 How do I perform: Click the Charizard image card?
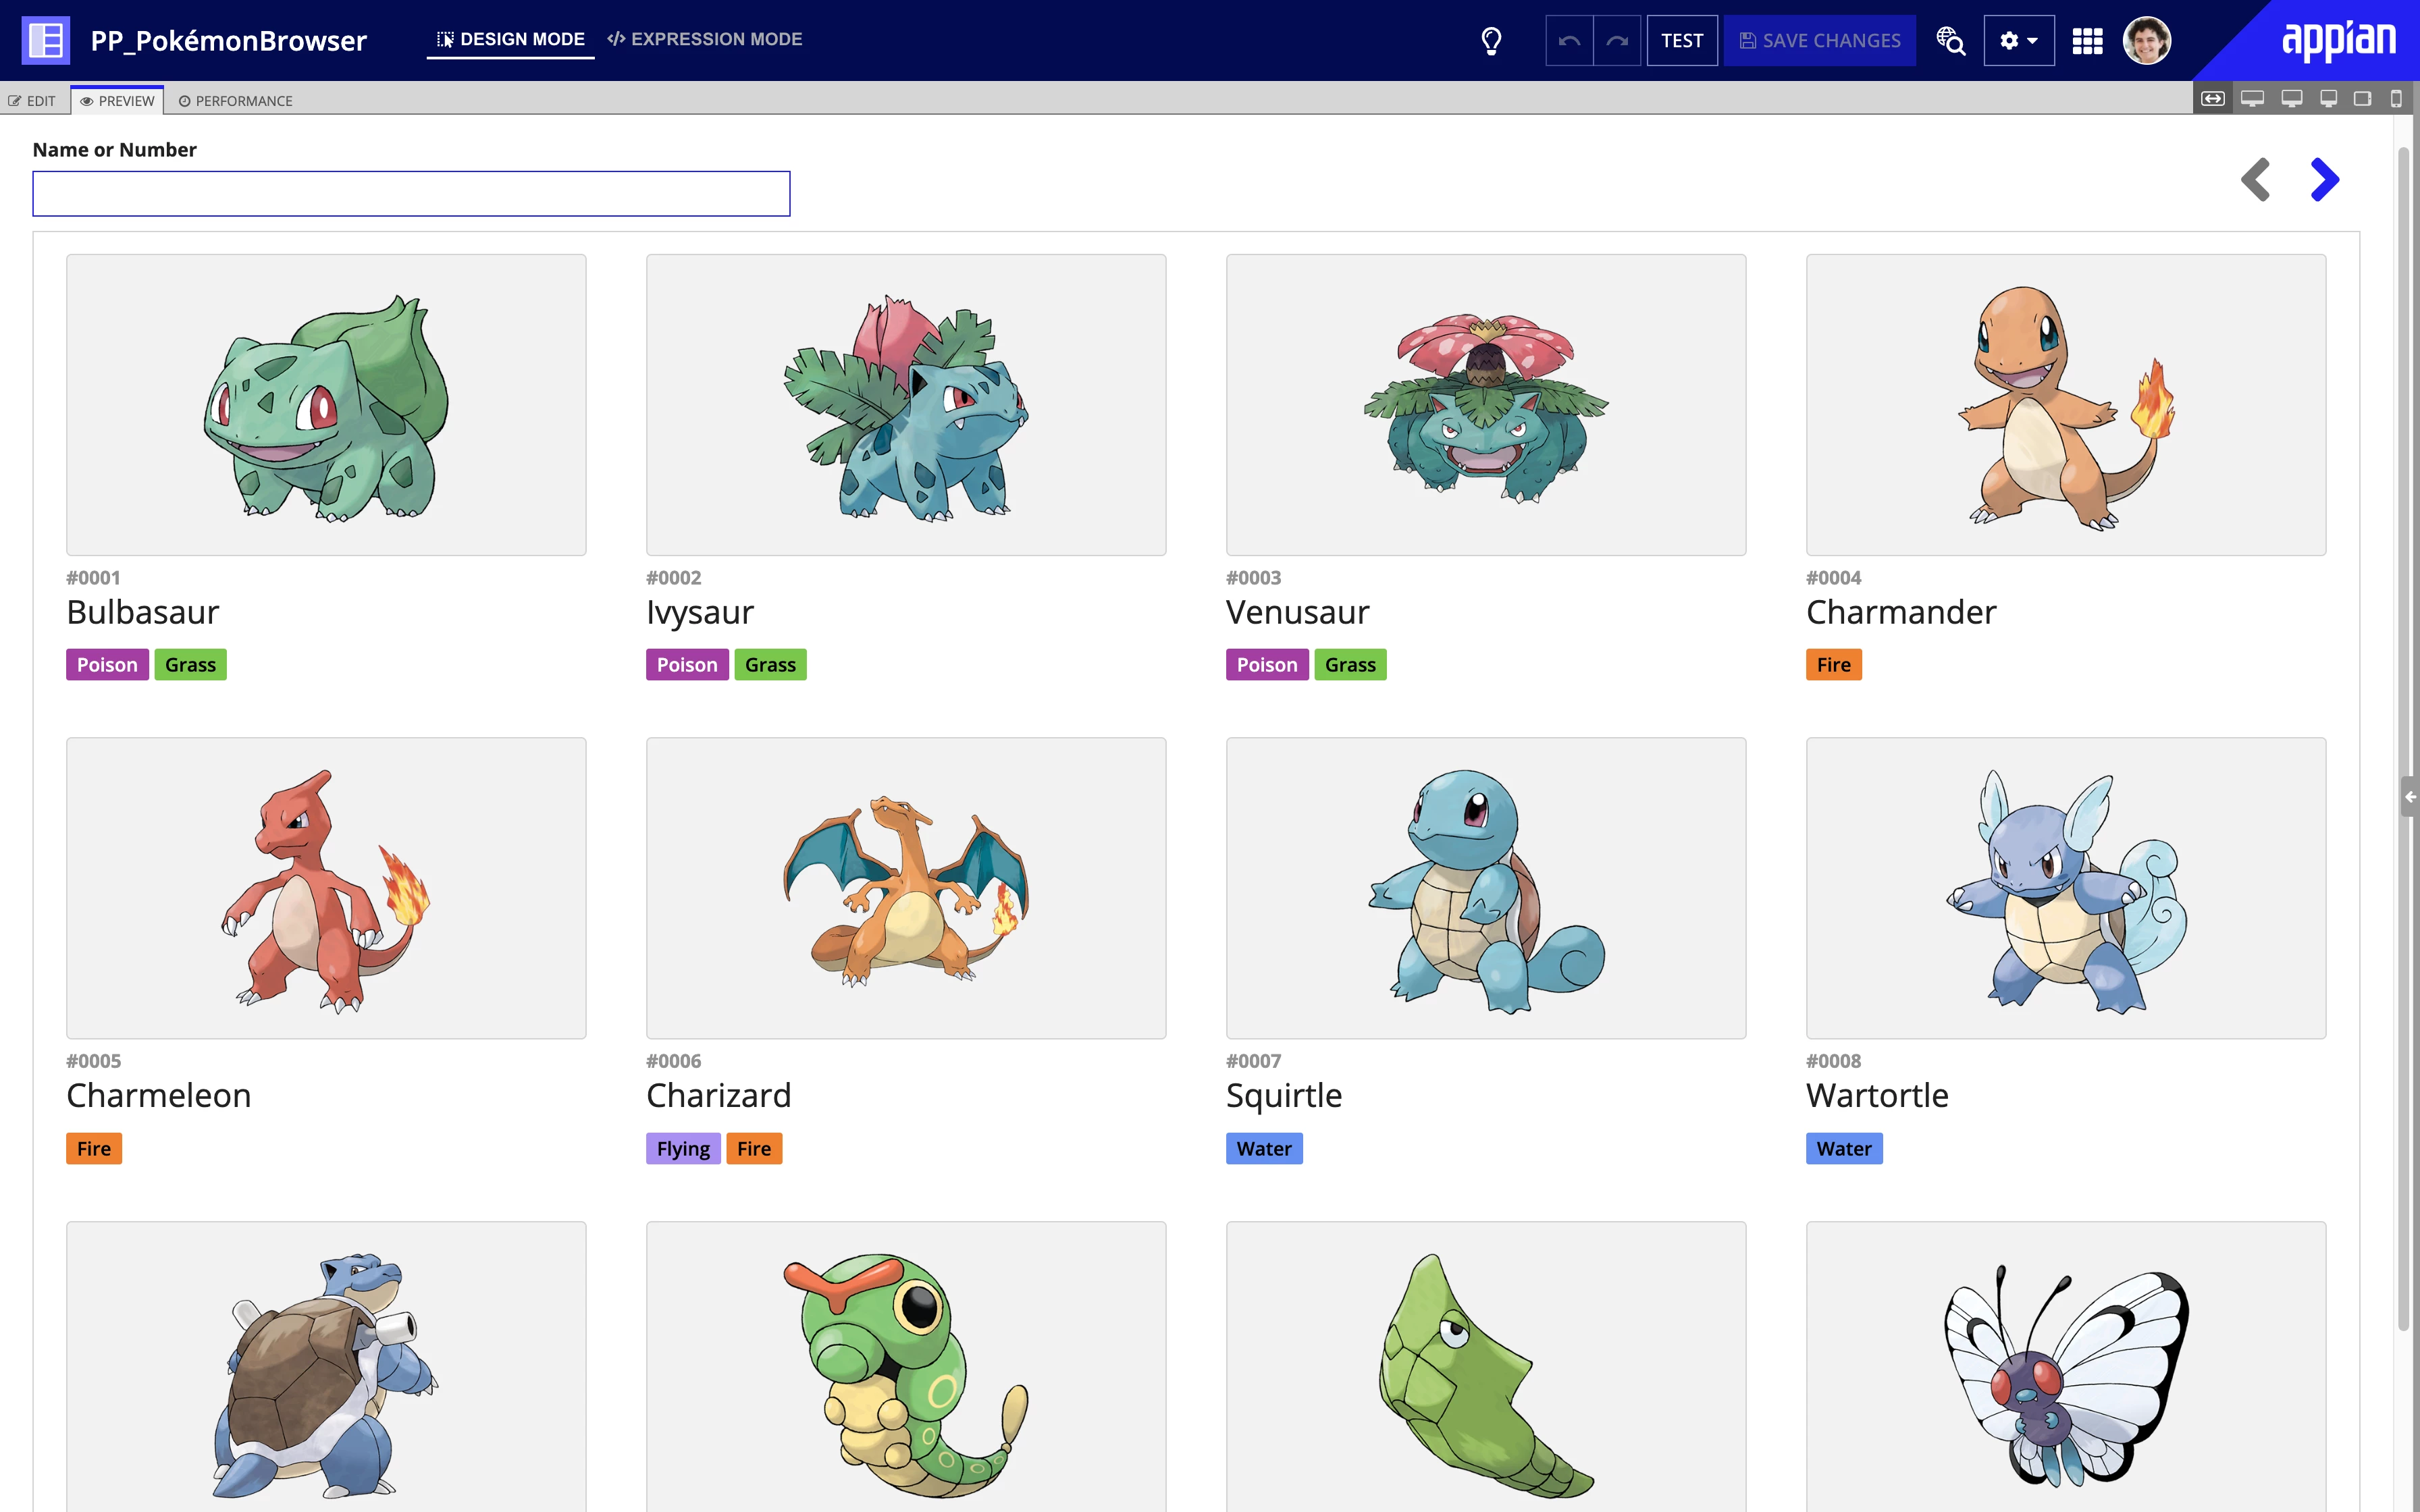pos(906,888)
